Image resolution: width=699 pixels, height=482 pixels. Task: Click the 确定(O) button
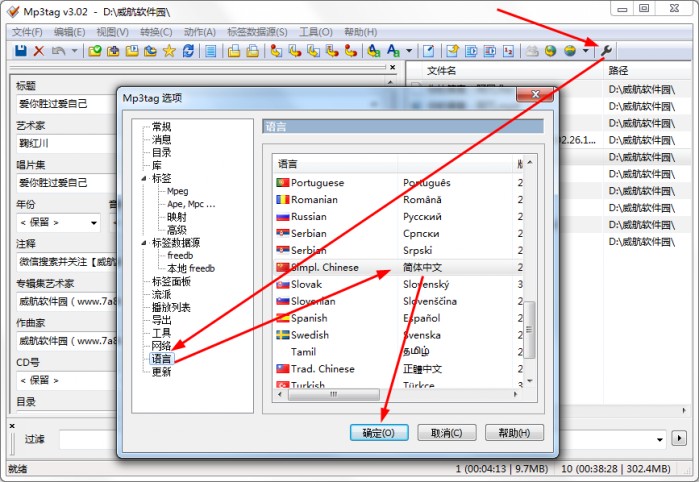pyautogui.click(x=379, y=433)
